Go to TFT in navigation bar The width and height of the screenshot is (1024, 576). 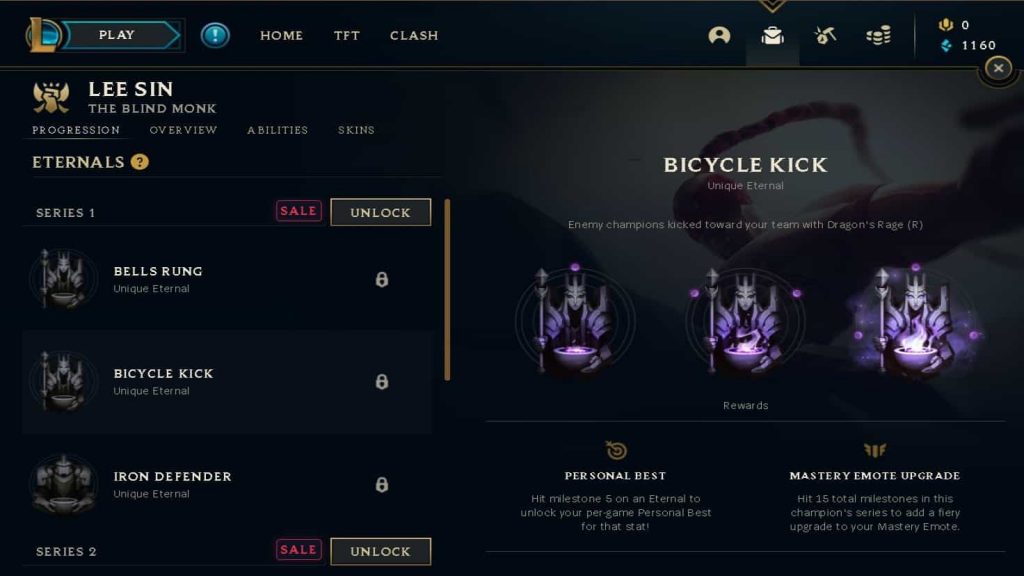tap(347, 36)
